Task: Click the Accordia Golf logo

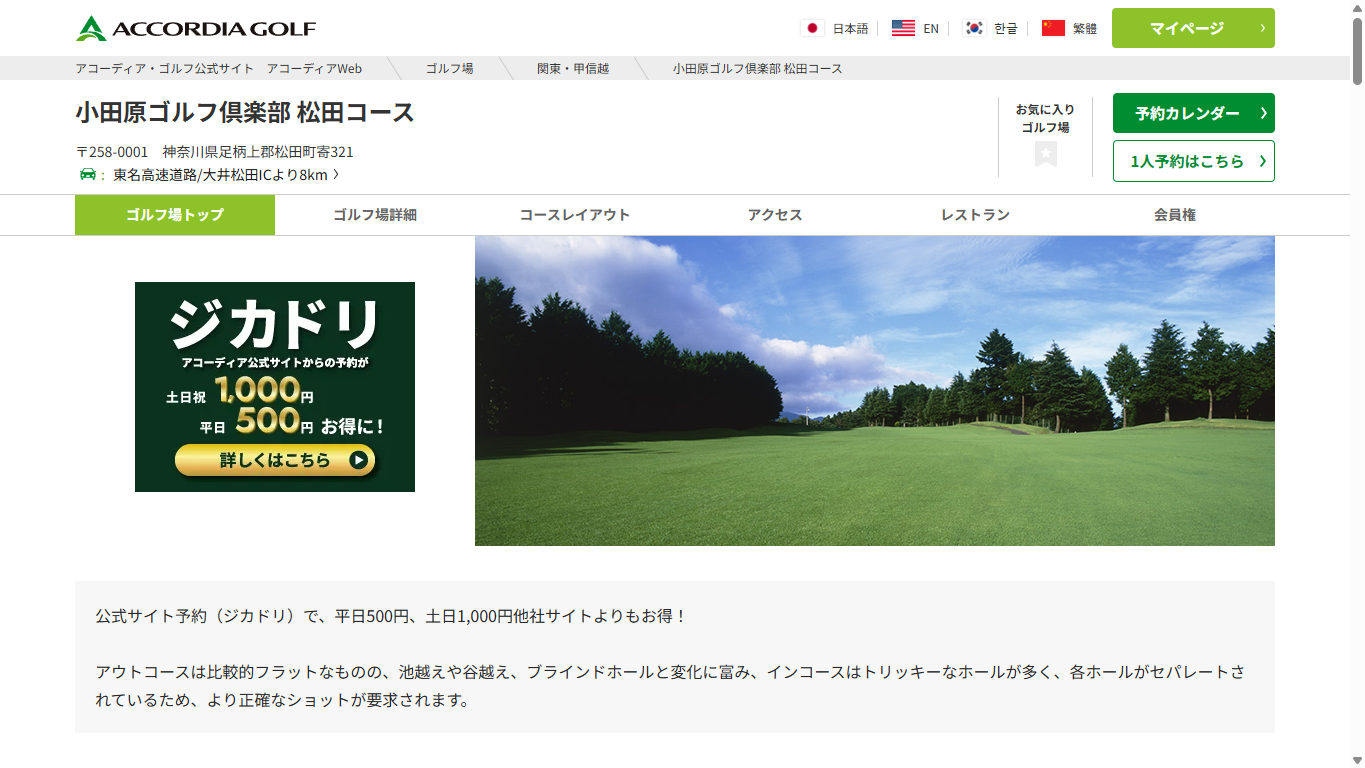Action: click(x=195, y=28)
